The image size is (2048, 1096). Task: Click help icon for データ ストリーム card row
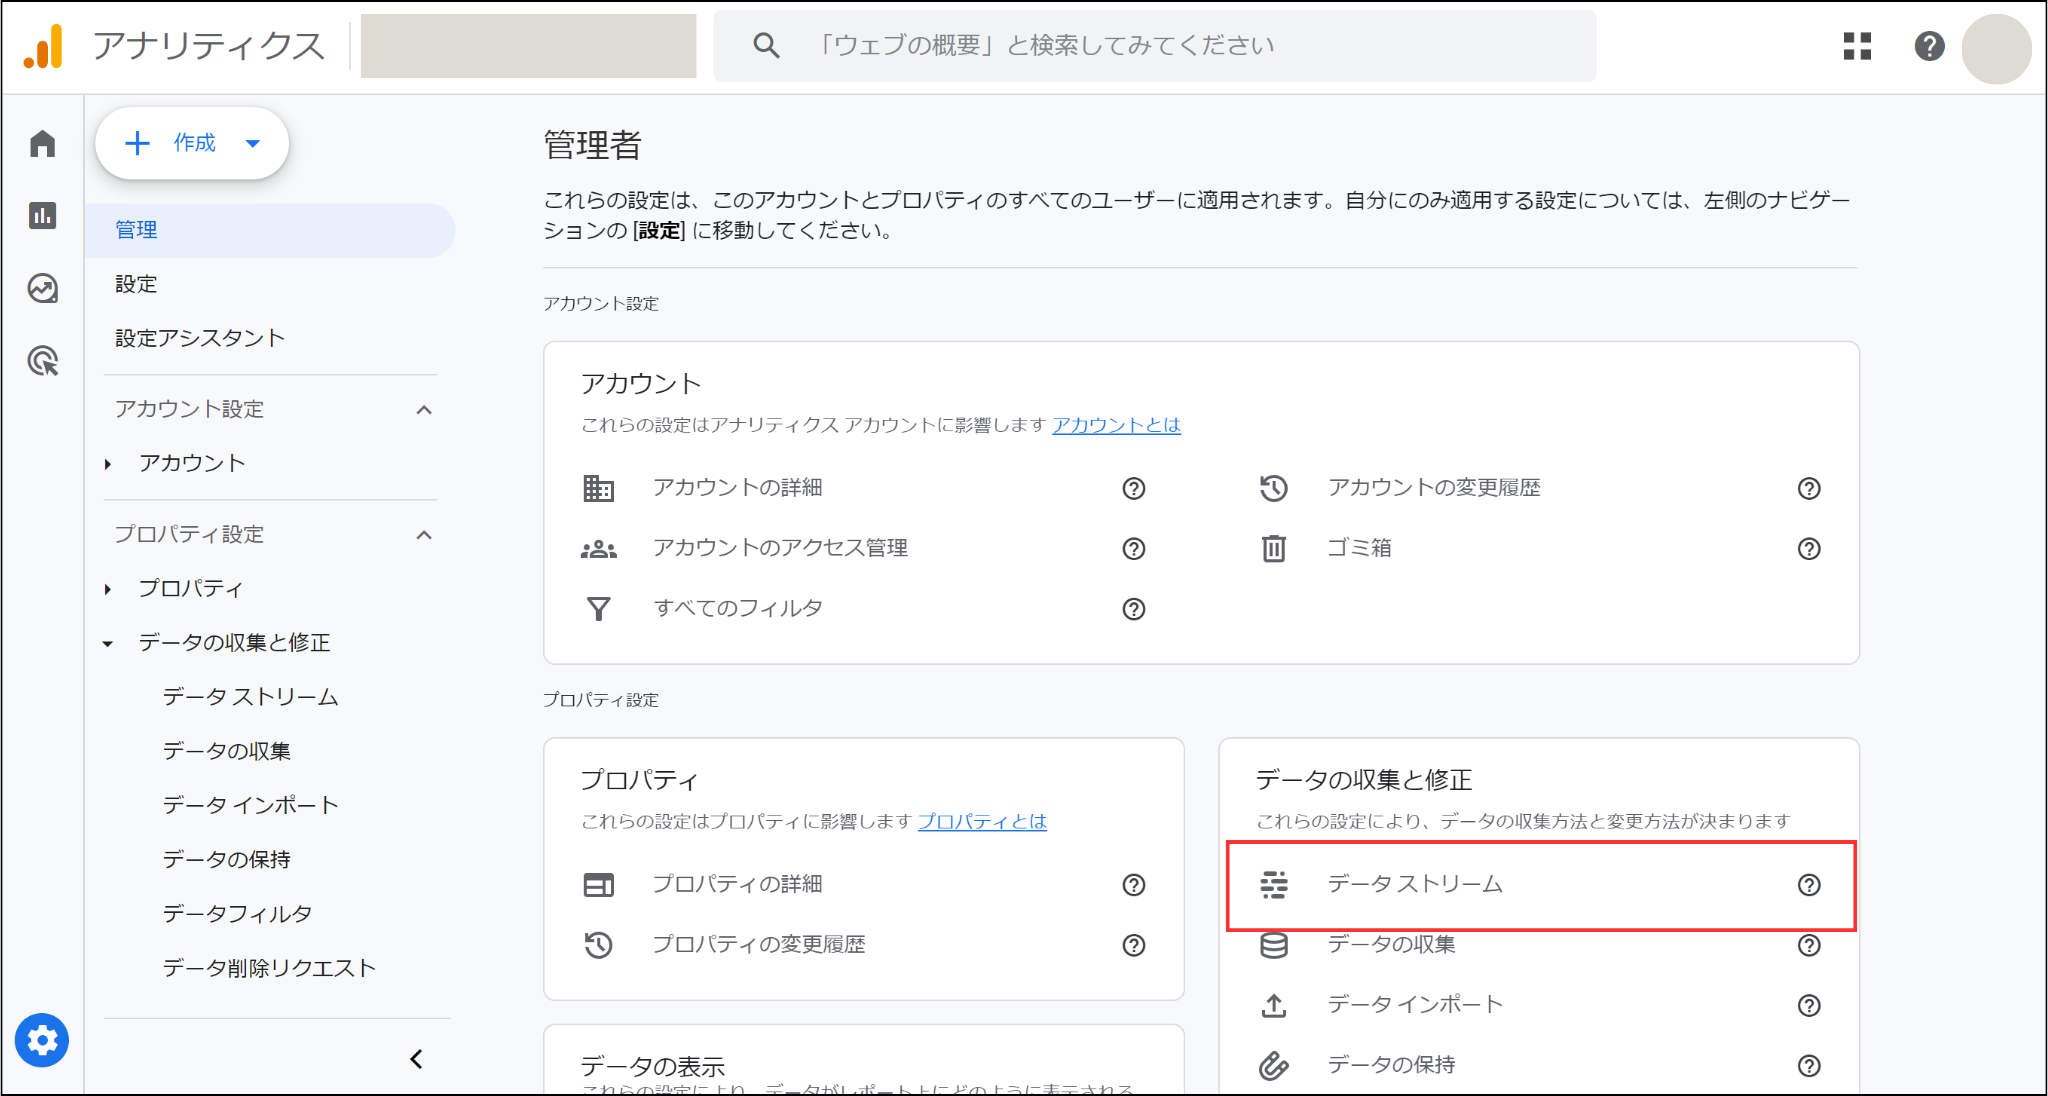(1809, 884)
